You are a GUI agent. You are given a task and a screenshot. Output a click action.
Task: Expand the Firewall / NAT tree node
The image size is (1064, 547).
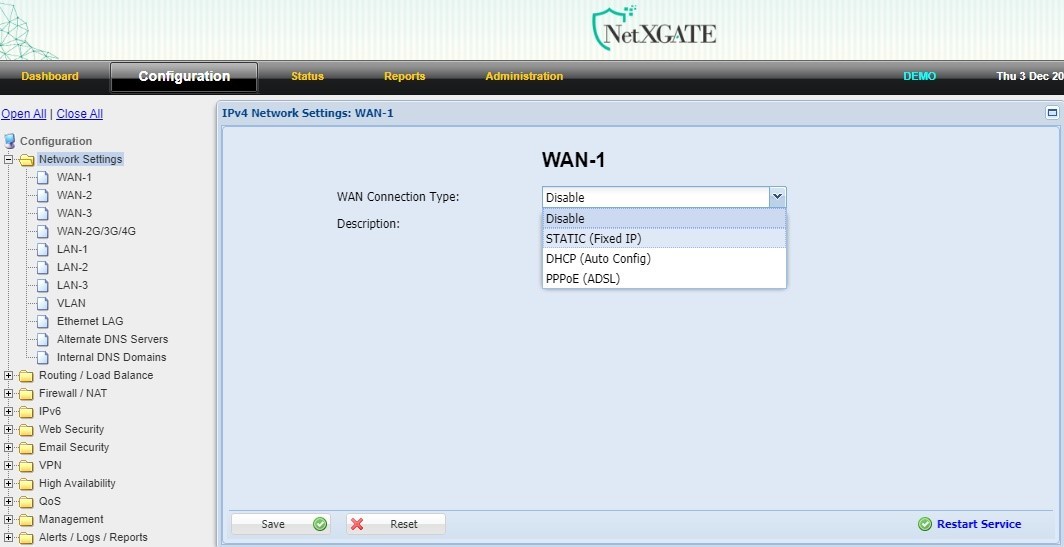pyautogui.click(x=9, y=394)
